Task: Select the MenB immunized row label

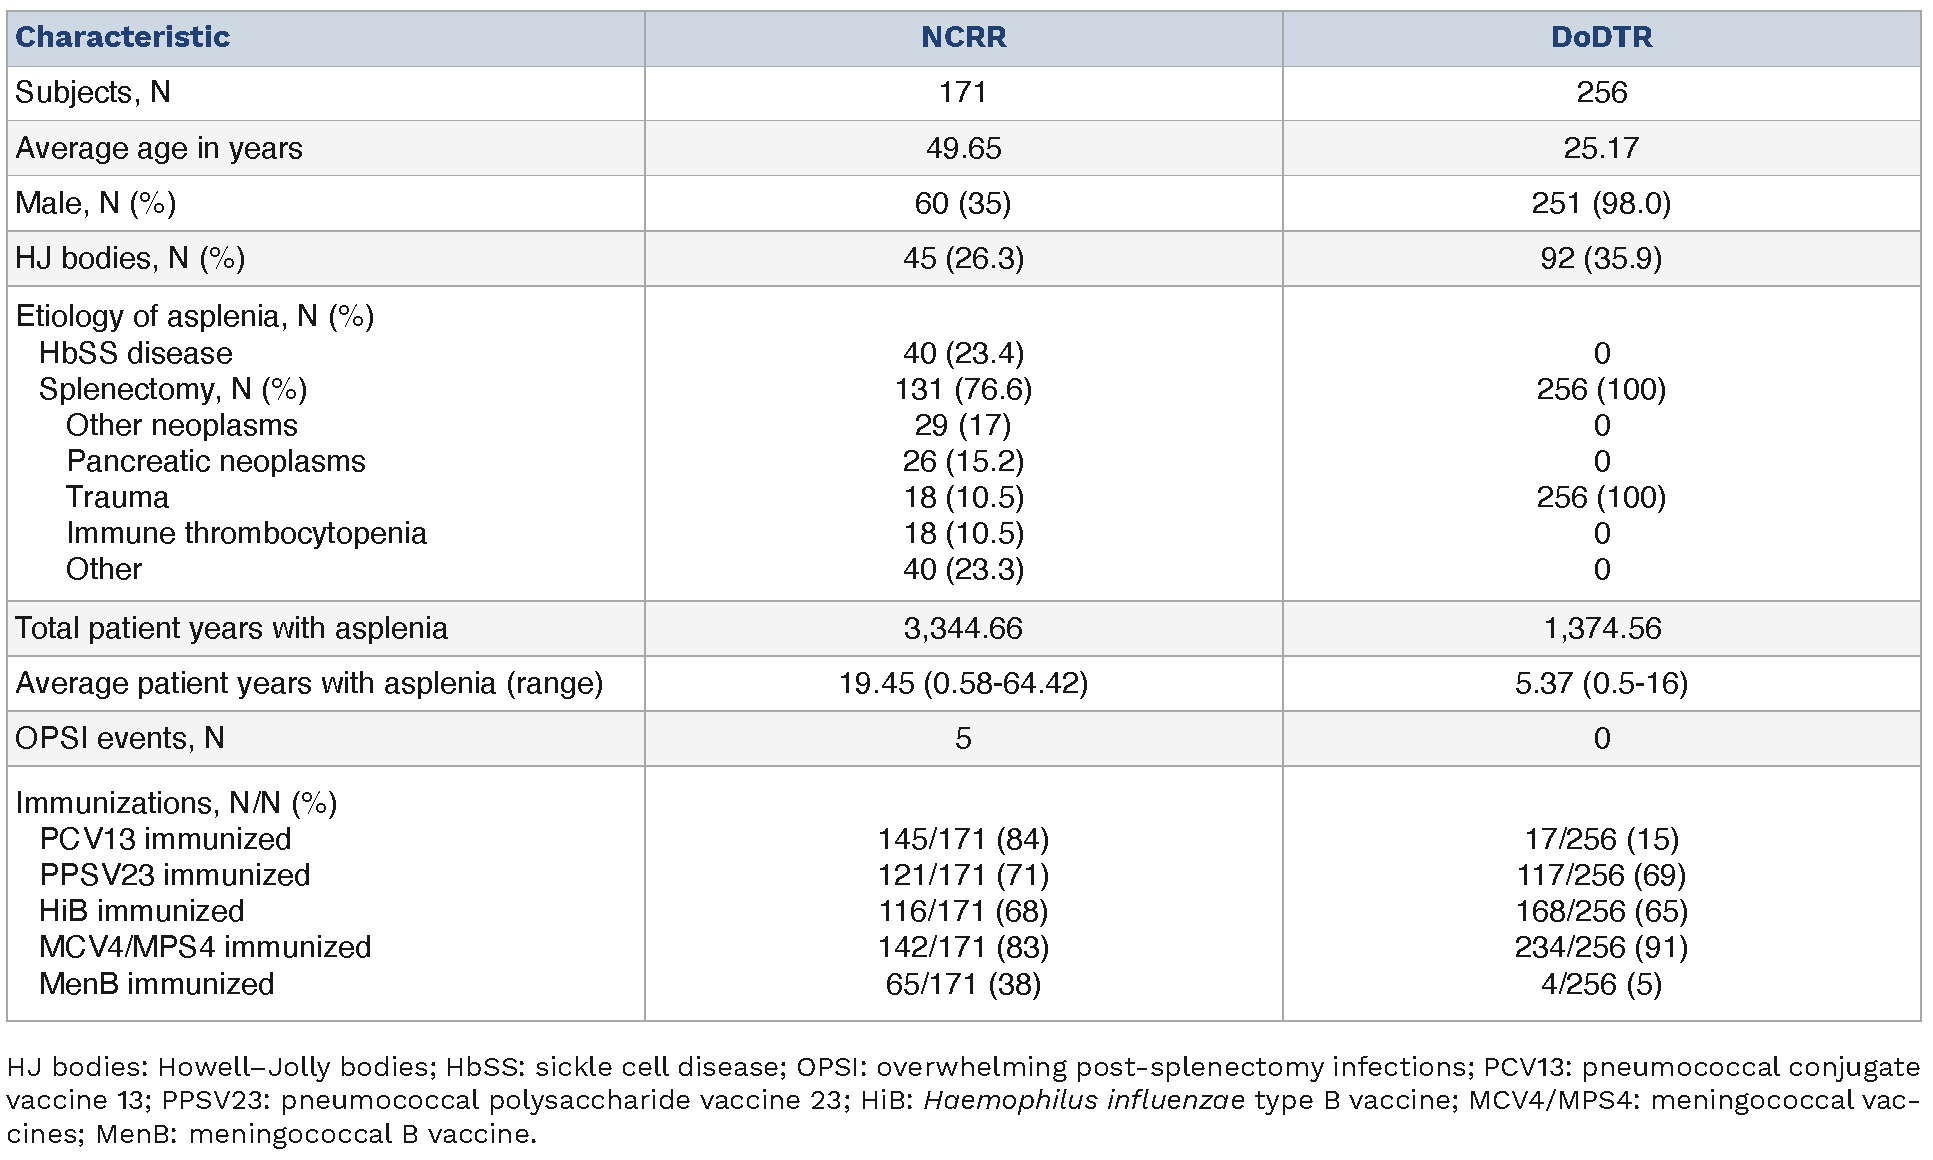Action: [x=156, y=984]
